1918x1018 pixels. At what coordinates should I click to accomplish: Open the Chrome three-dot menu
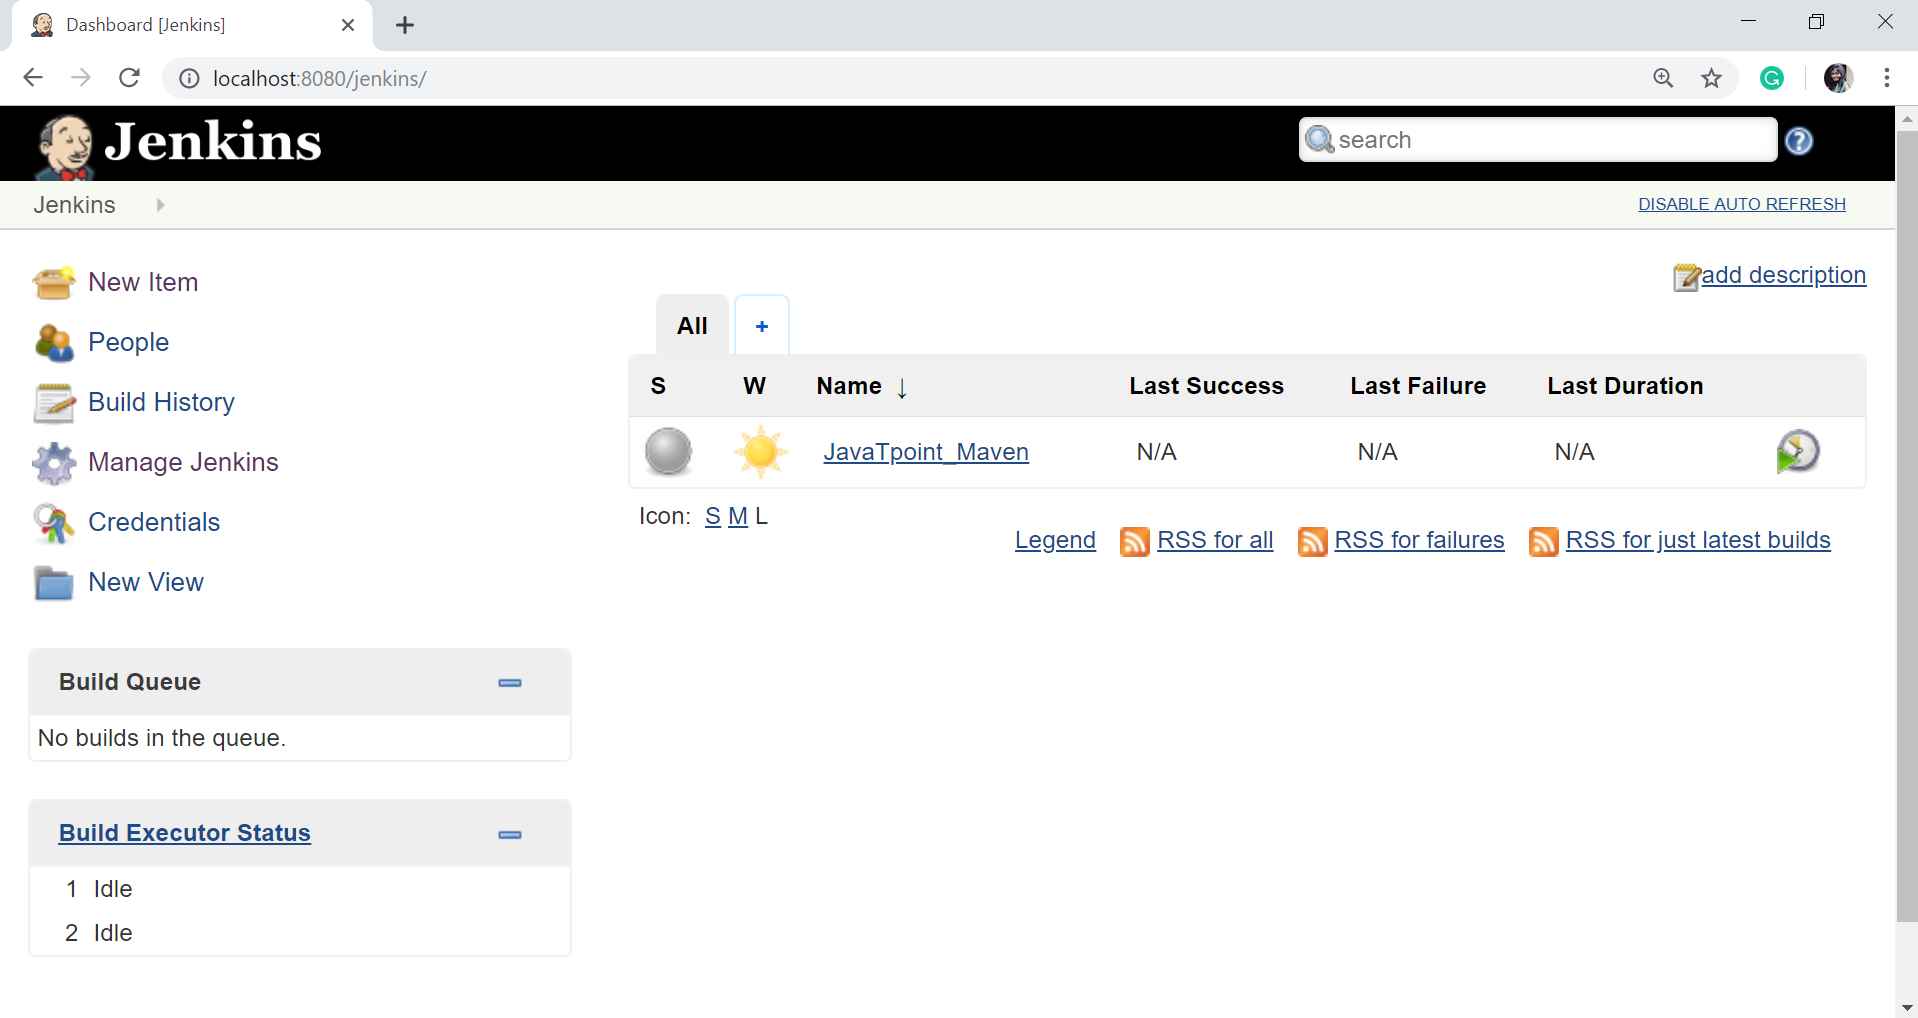point(1887,78)
